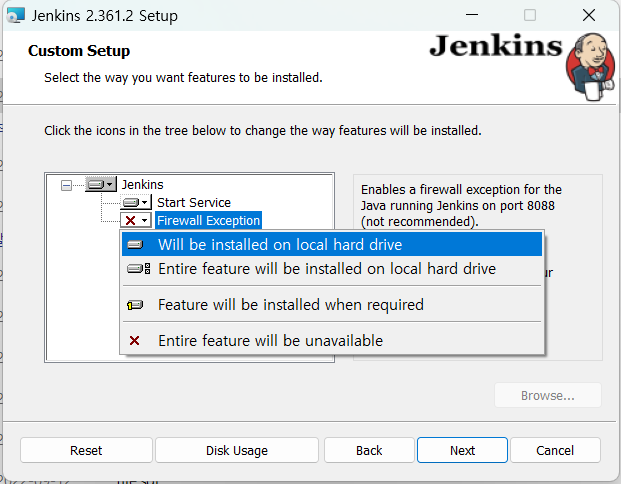Minimize the Jenkins Setup window
Screen dimensions: 621x484
click(x=472, y=15)
